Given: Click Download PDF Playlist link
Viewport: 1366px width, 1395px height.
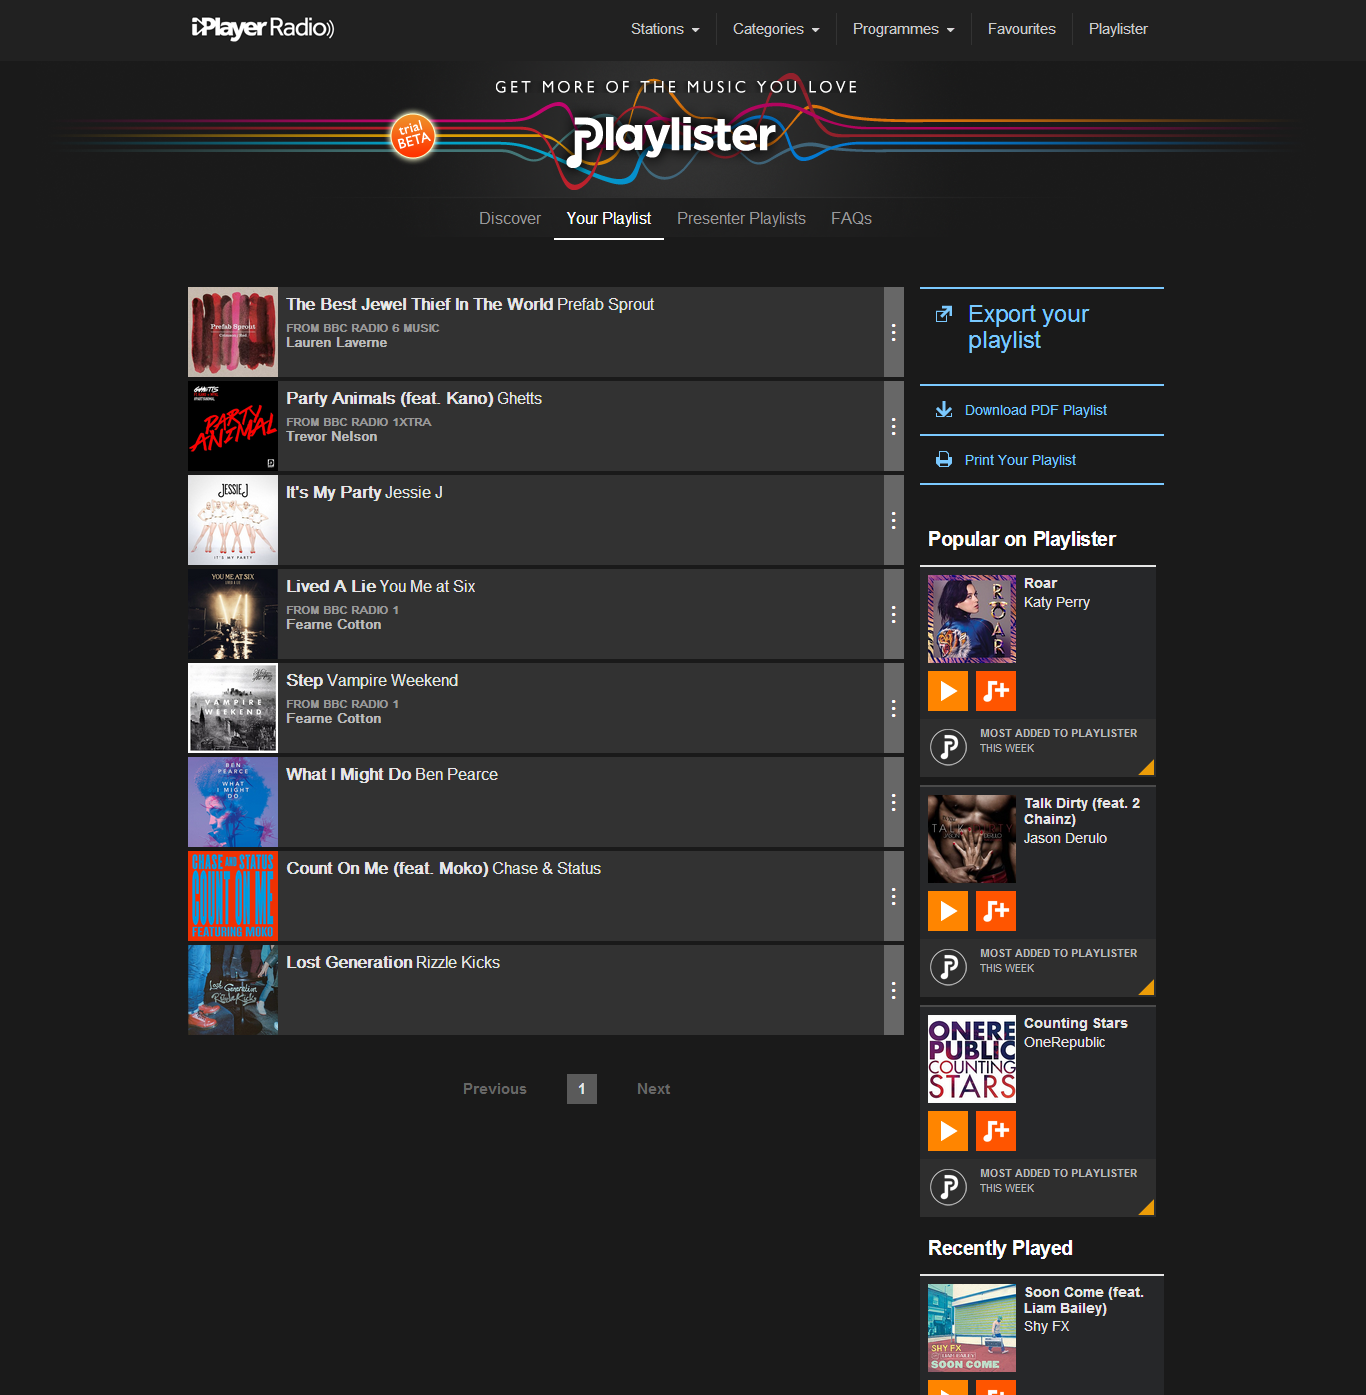Looking at the screenshot, I should pyautogui.click(x=1036, y=410).
